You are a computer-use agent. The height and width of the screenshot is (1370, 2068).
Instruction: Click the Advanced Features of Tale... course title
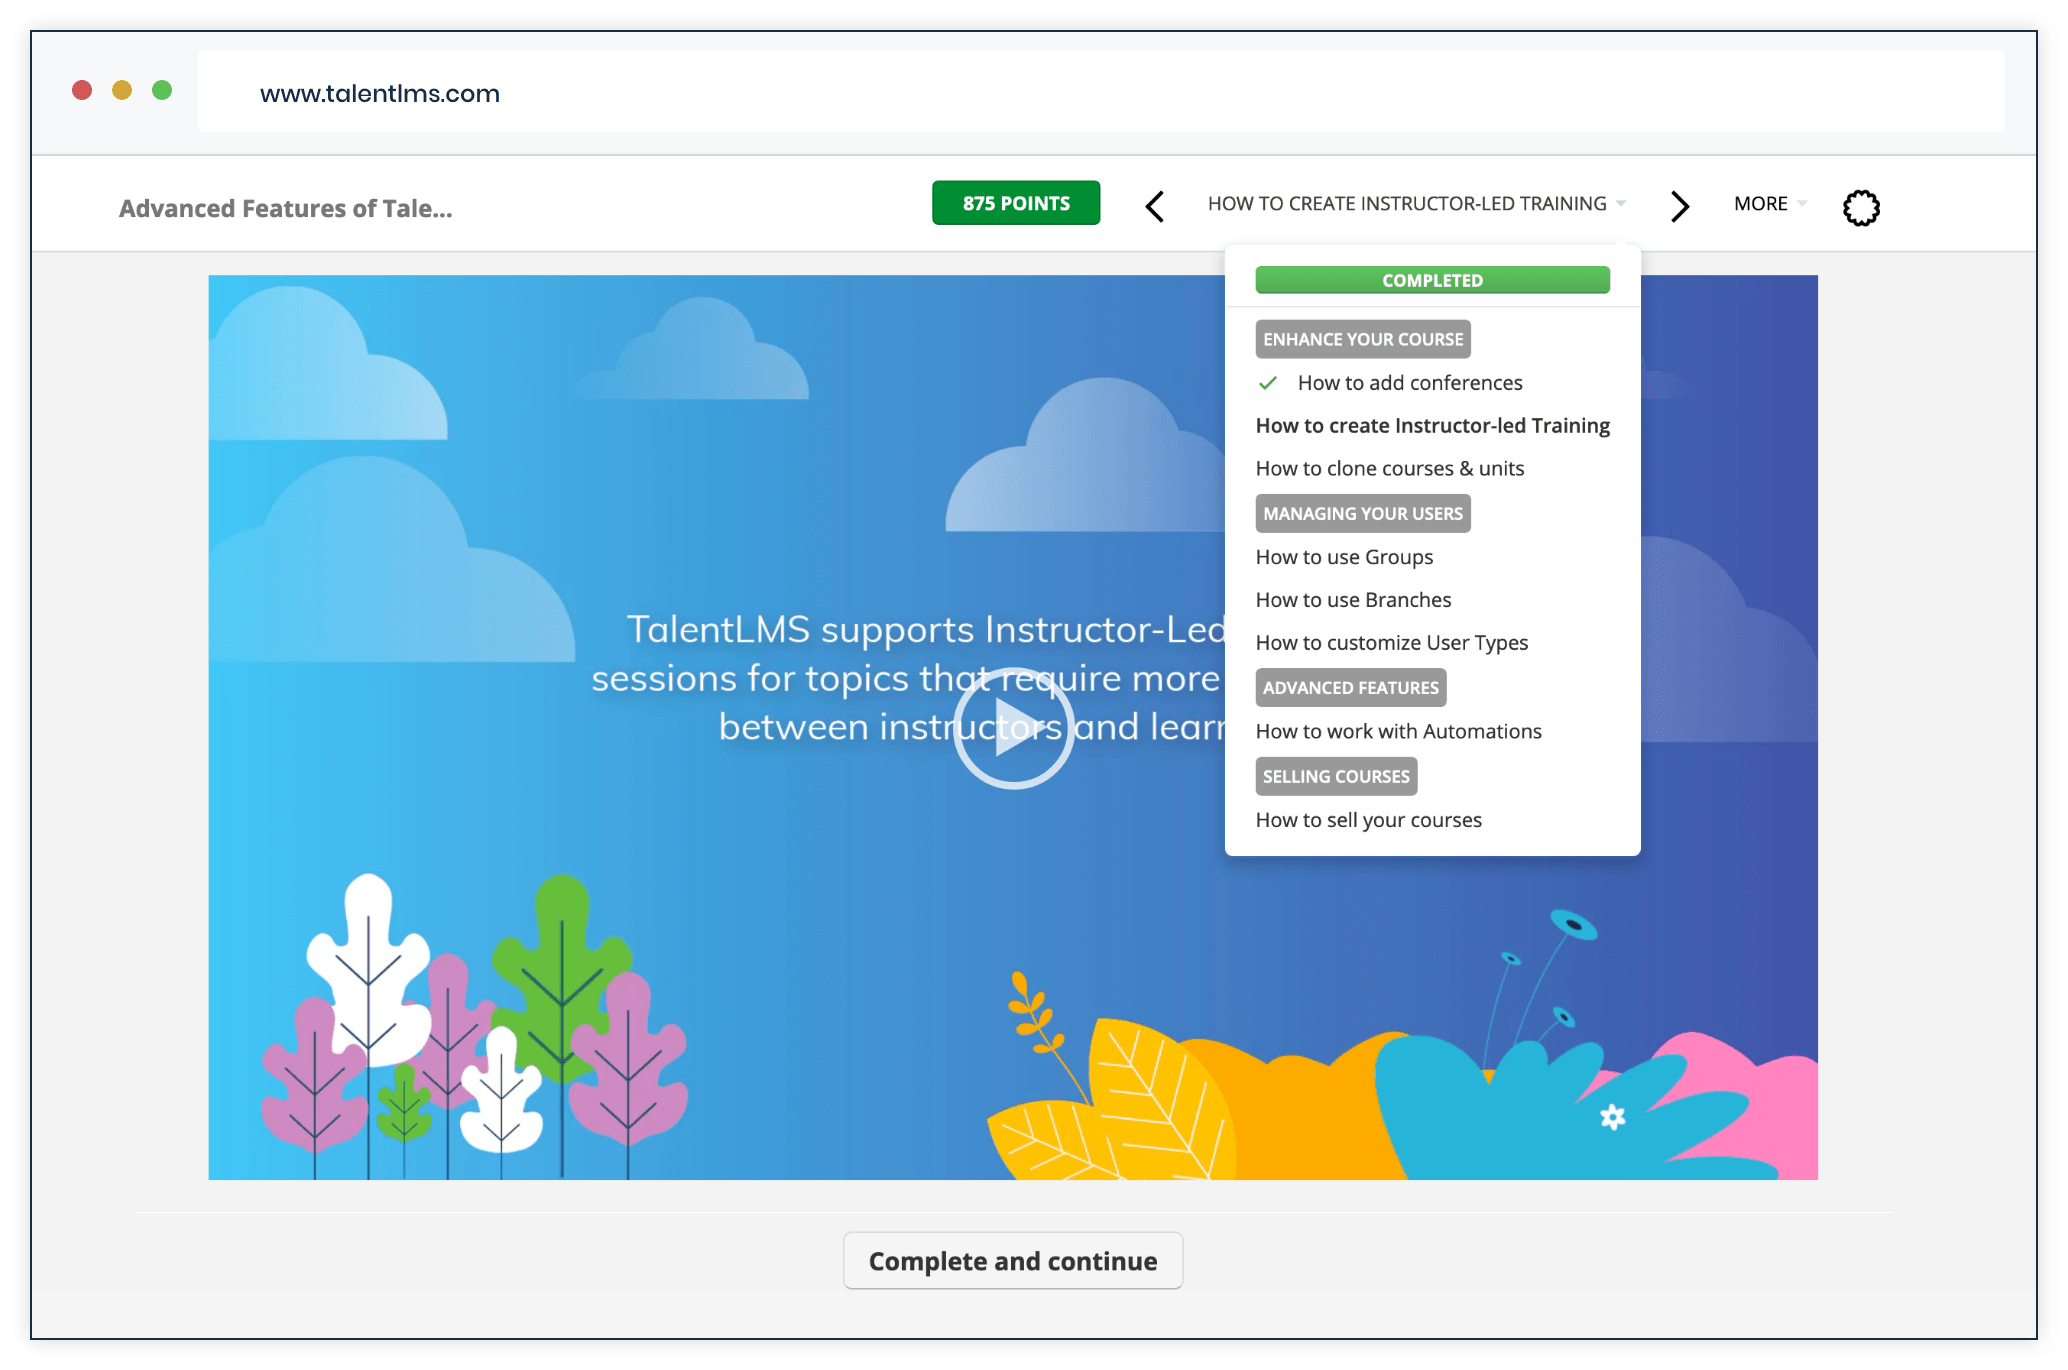[x=285, y=208]
